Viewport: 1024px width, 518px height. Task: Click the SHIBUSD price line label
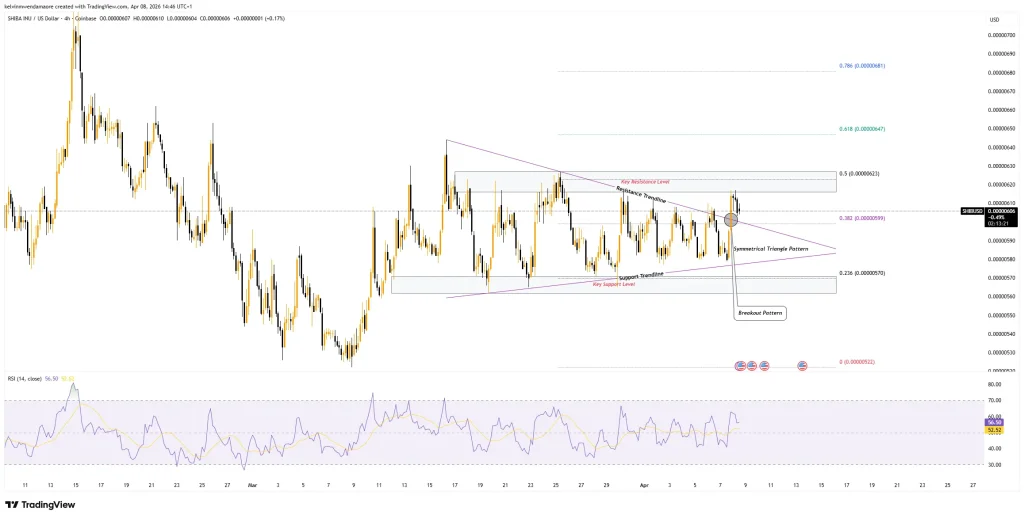coord(972,211)
